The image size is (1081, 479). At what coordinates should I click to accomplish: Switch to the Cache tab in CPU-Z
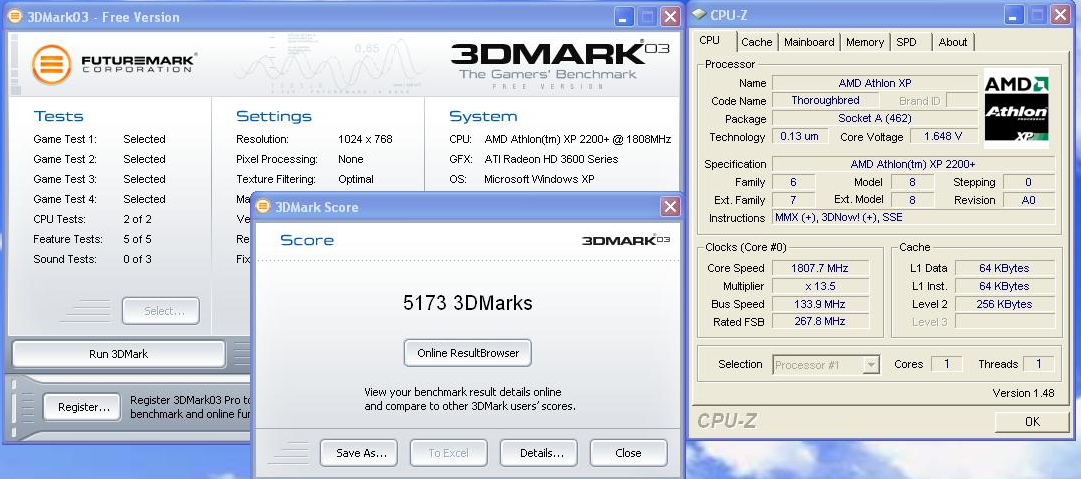pyautogui.click(x=756, y=42)
